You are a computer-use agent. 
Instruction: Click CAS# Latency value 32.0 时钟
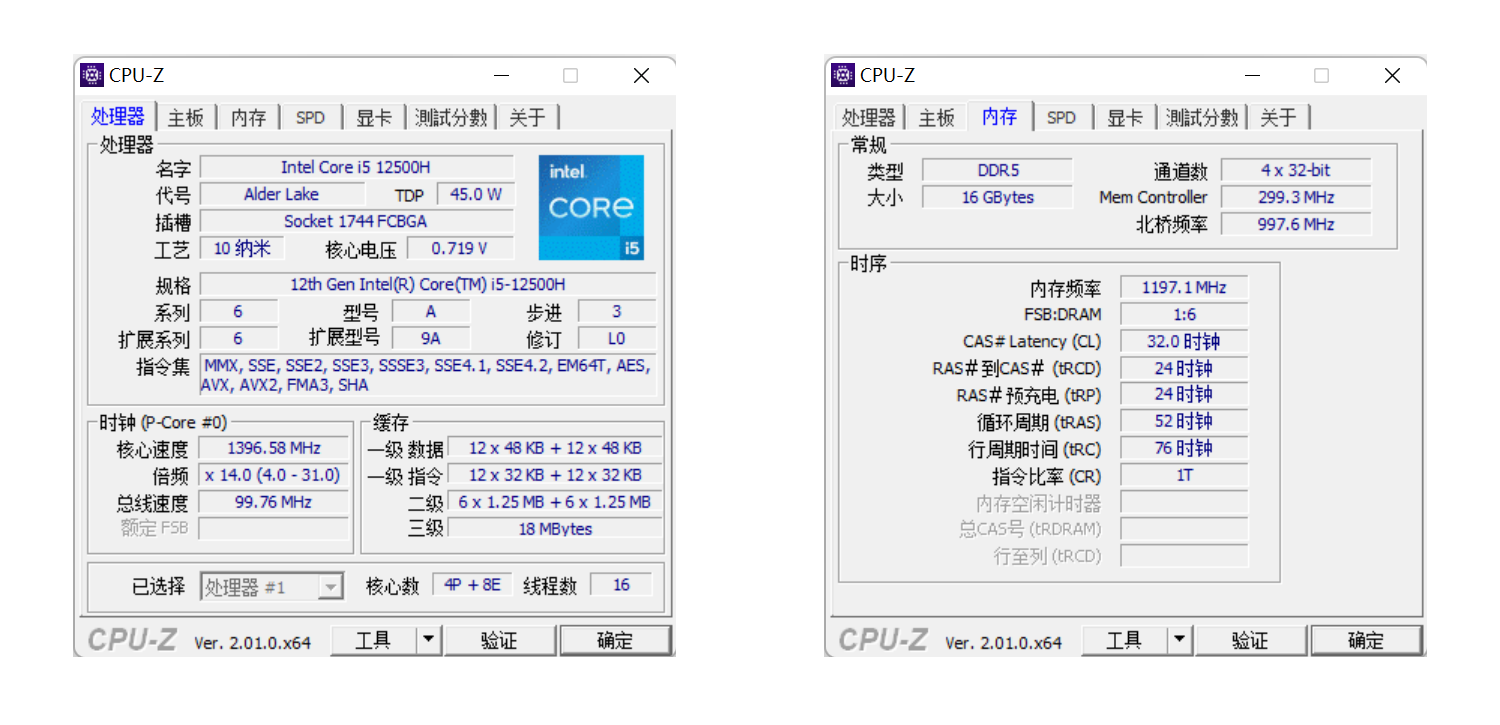(x=1184, y=341)
